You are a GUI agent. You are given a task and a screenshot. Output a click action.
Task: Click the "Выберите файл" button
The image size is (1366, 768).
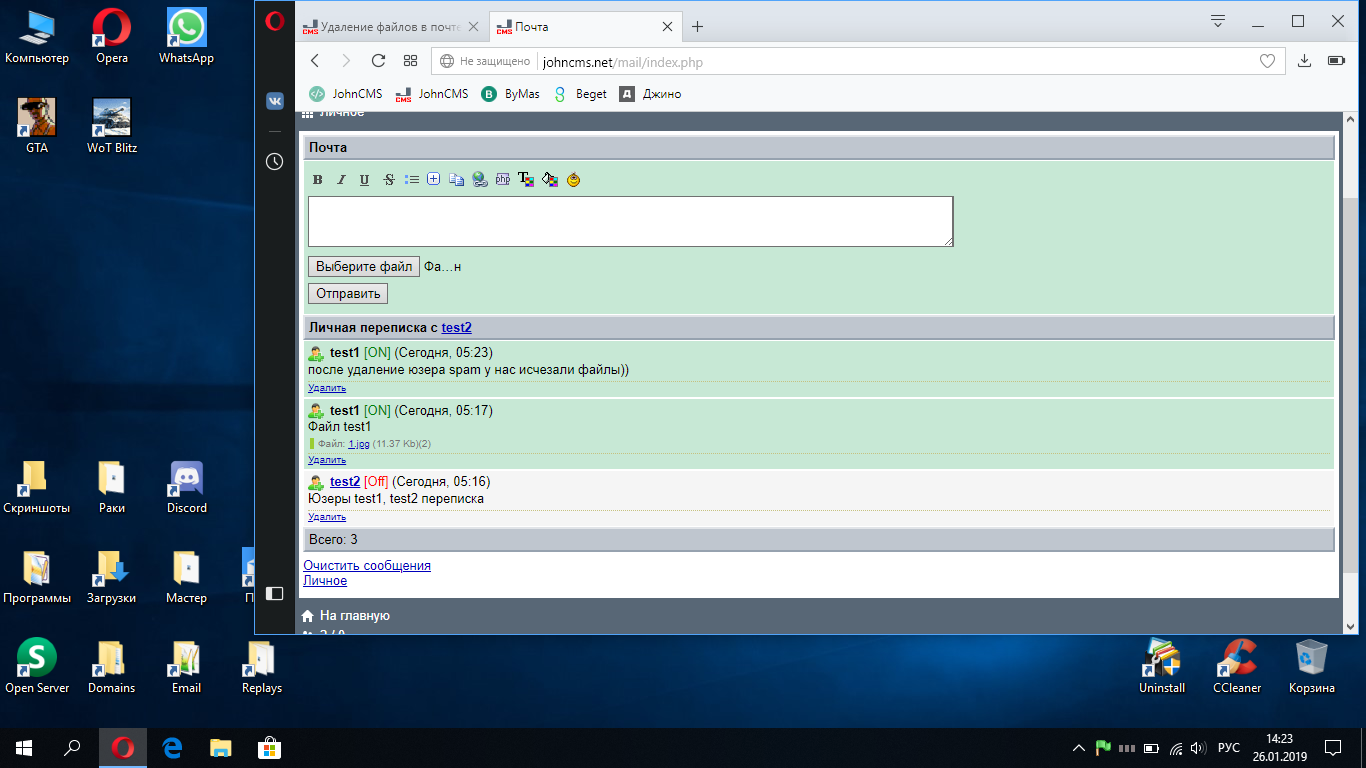(364, 267)
